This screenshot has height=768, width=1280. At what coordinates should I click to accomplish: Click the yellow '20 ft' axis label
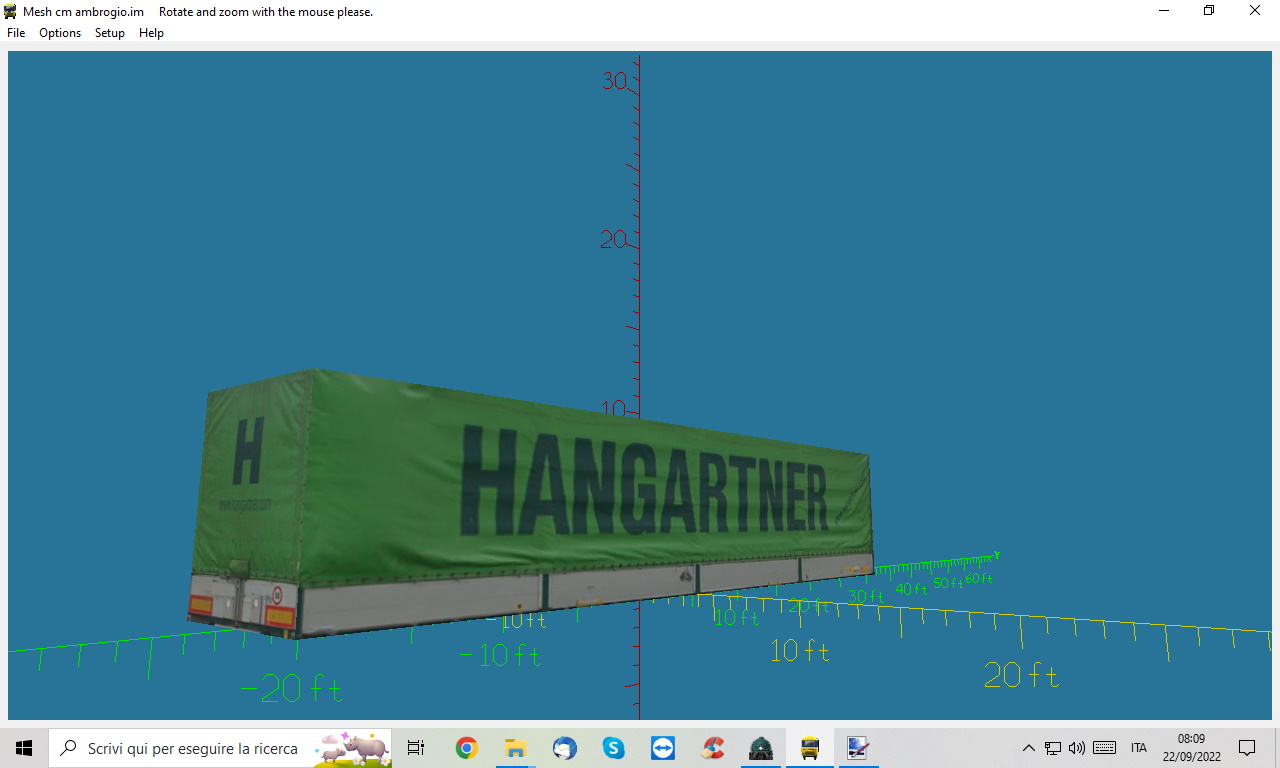coord(1021,676)
